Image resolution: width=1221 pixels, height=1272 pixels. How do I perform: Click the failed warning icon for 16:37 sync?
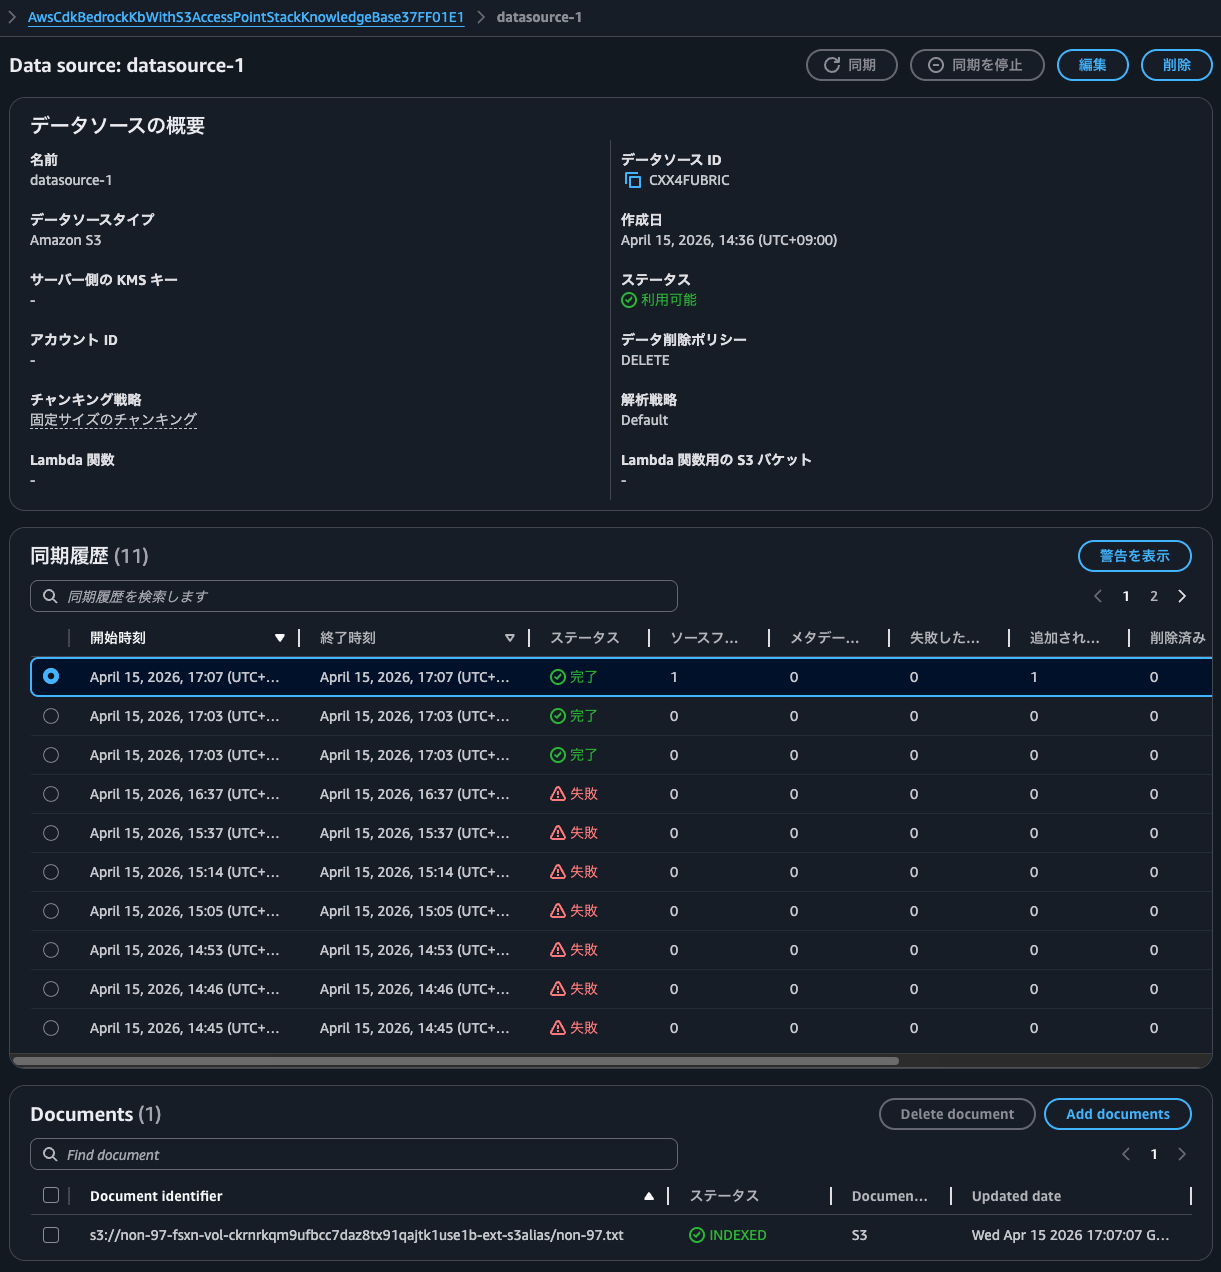point(558,794)
